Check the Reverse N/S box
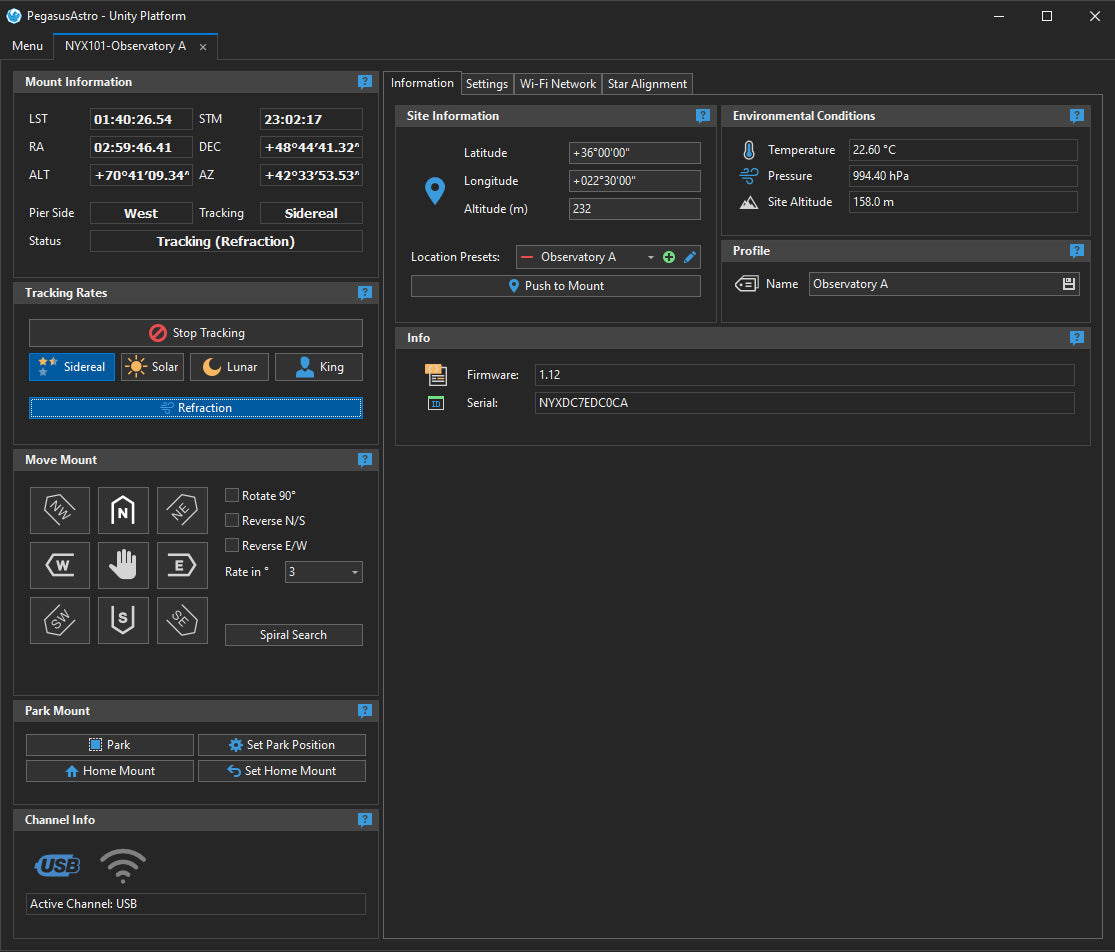 pos(232,520)
